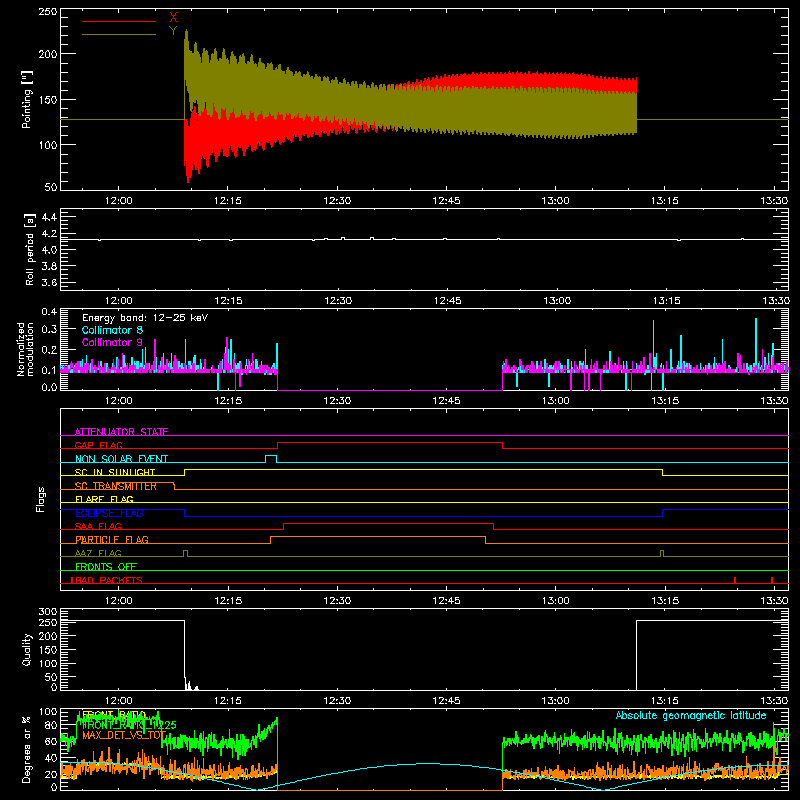Screen dimensions: 800x800
Task: Click the 12:15 time label under Pointing plot
Action: (x=228, y=201)
